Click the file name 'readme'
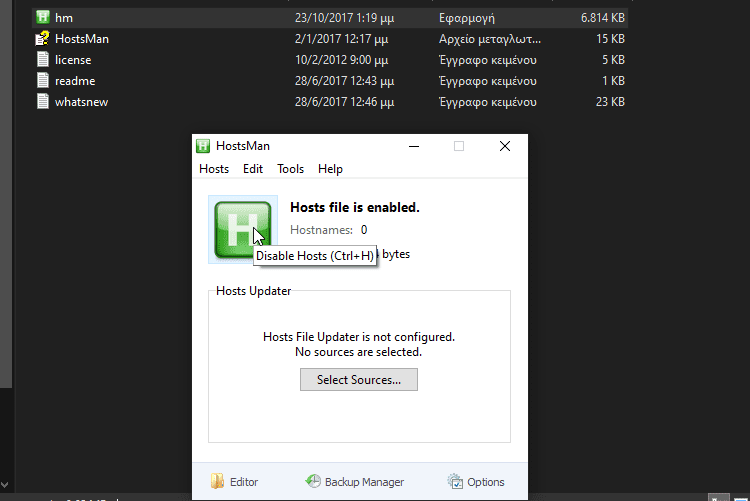Screen dimensions: 750x501 click(x=75, y=81)
